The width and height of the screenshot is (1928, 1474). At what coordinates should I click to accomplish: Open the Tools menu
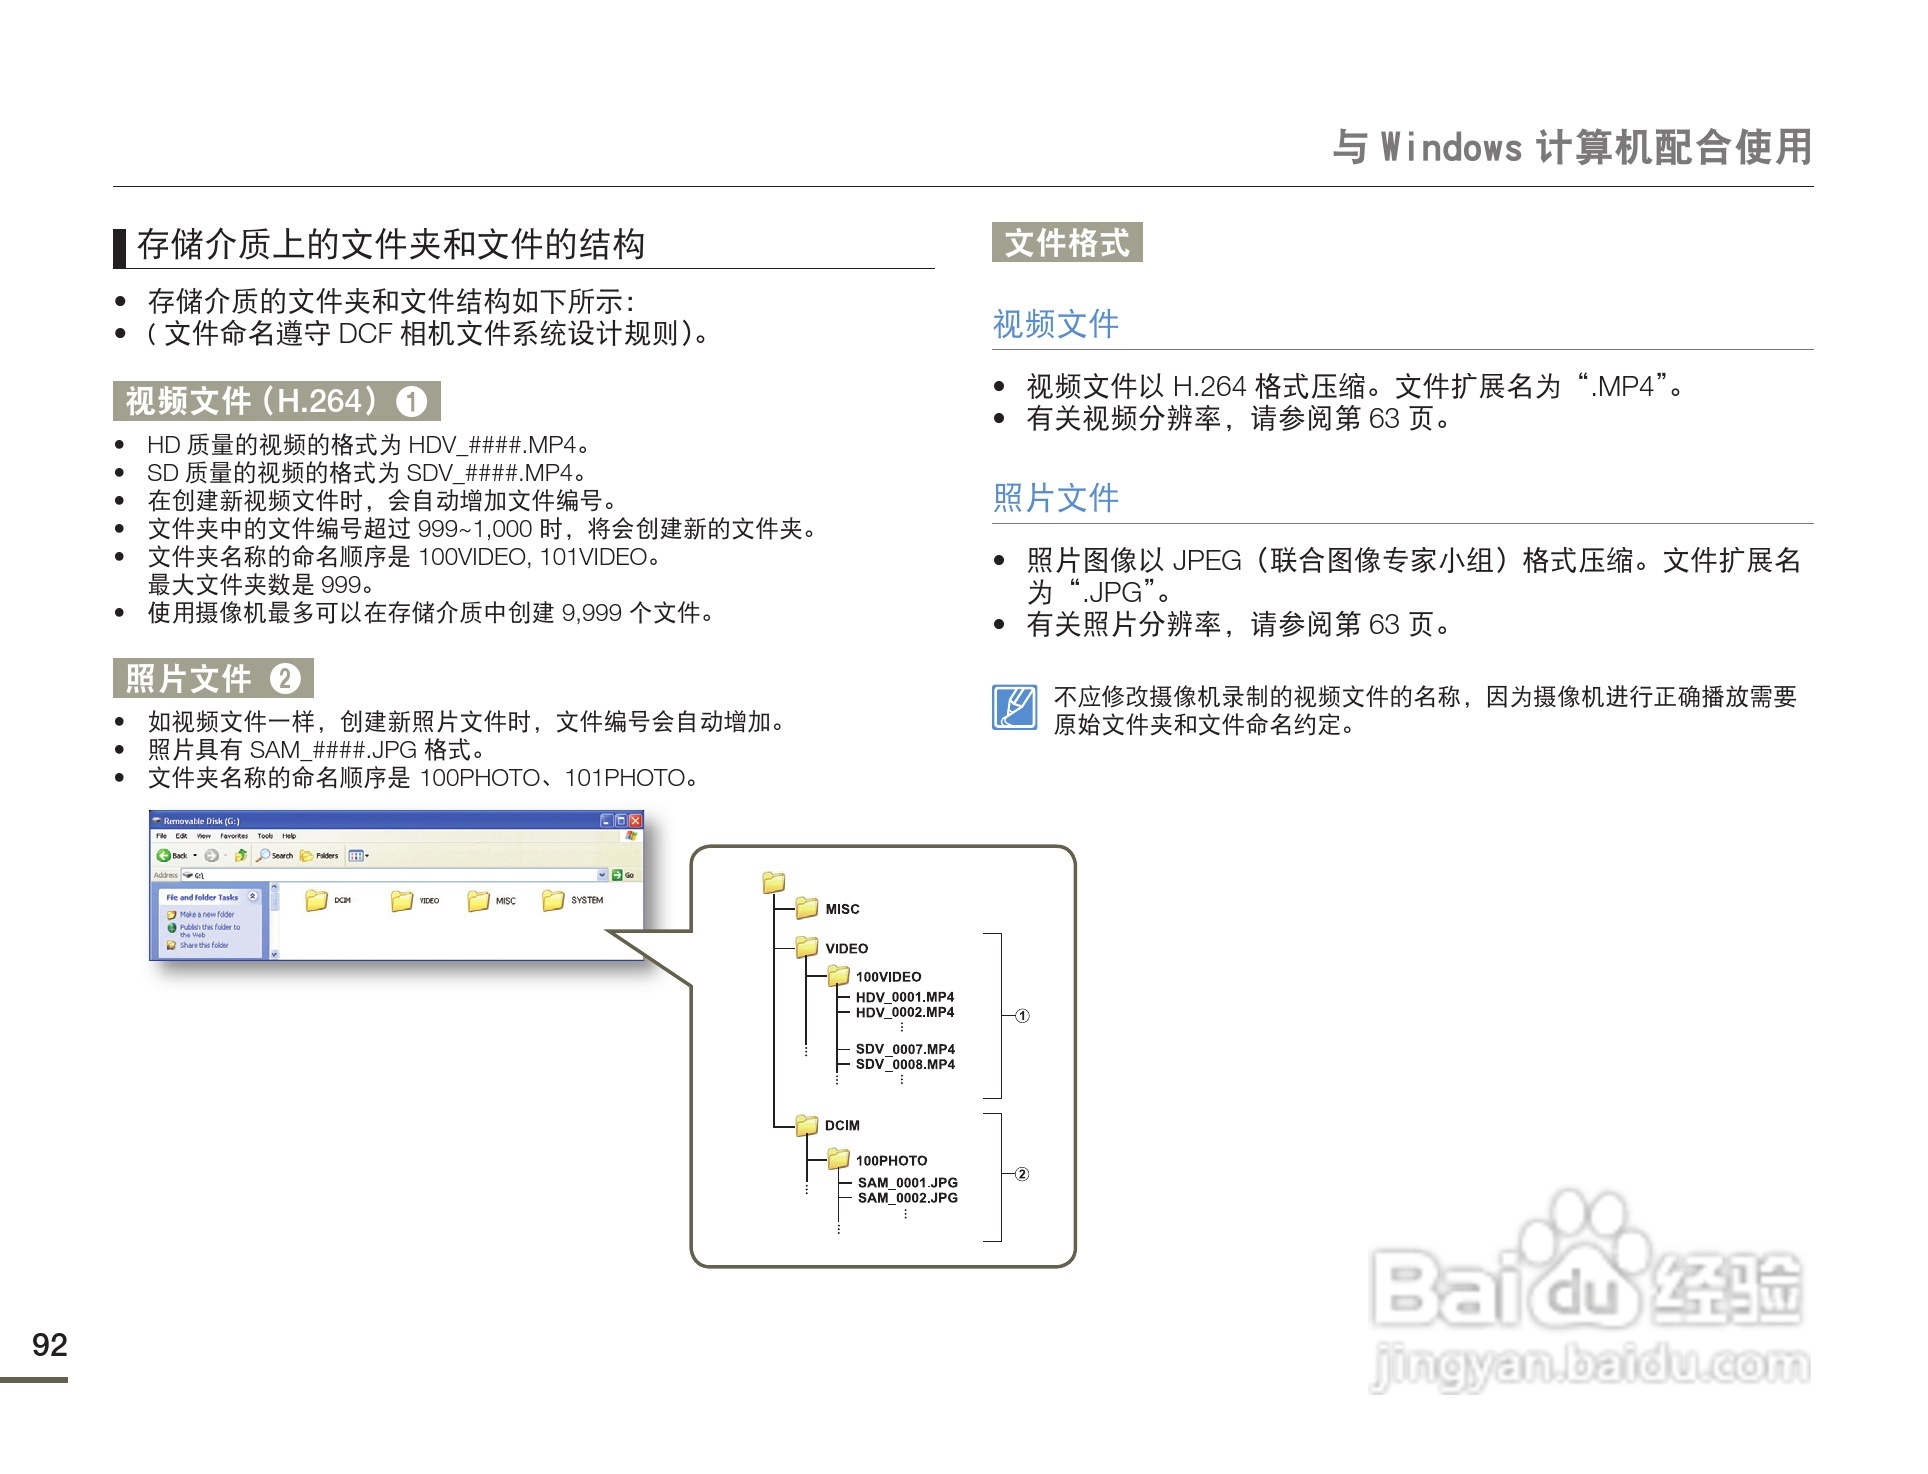pyautogui.click(x=265, y=836)
